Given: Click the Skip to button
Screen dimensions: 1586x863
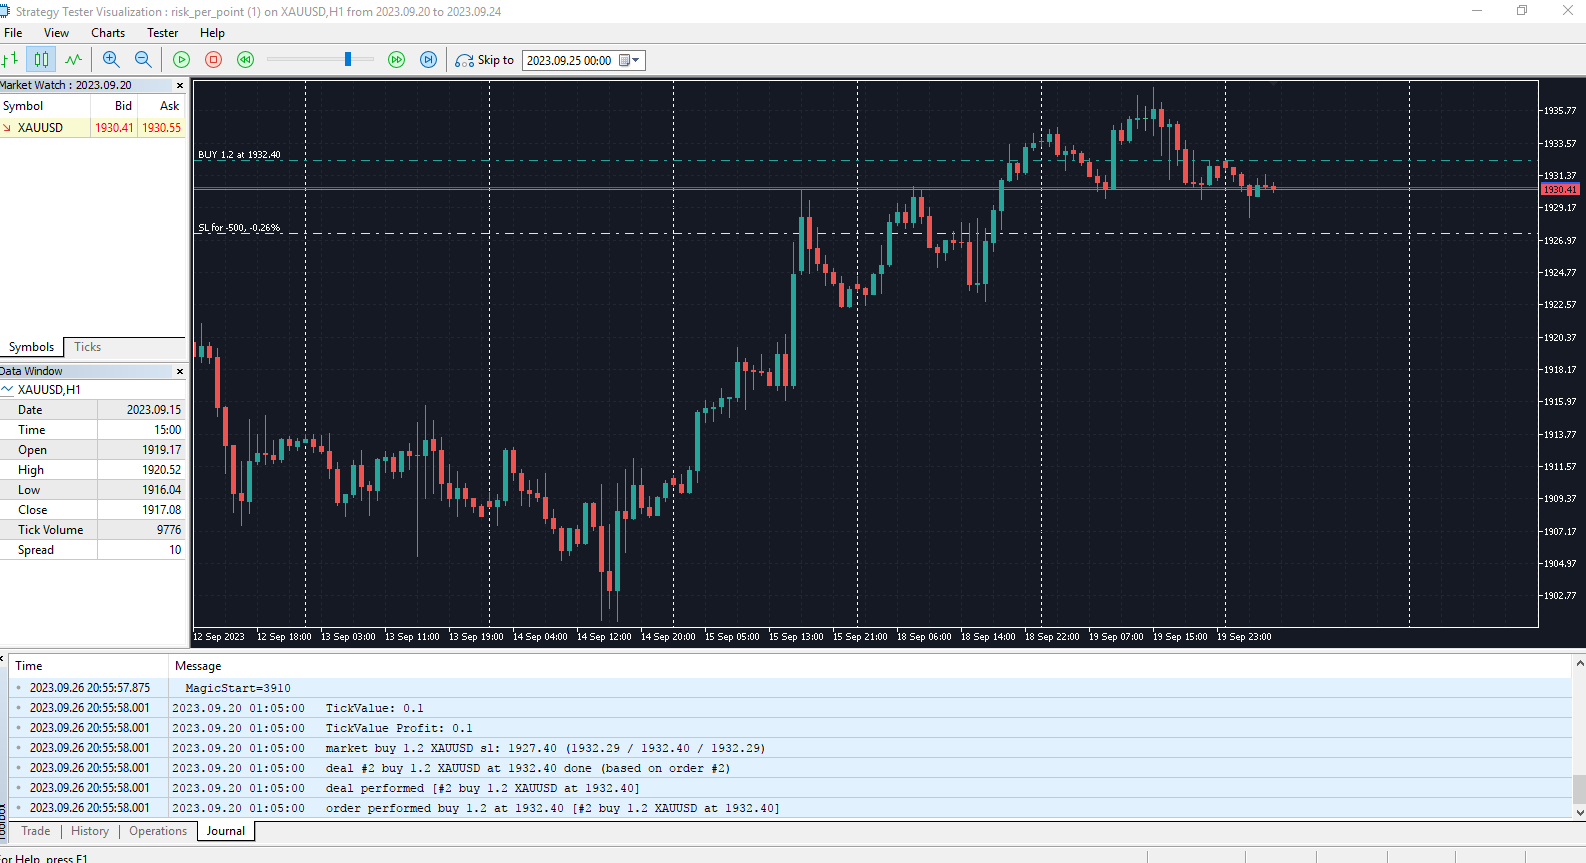Looking at the screenshot, I should [x=485, y=60].
